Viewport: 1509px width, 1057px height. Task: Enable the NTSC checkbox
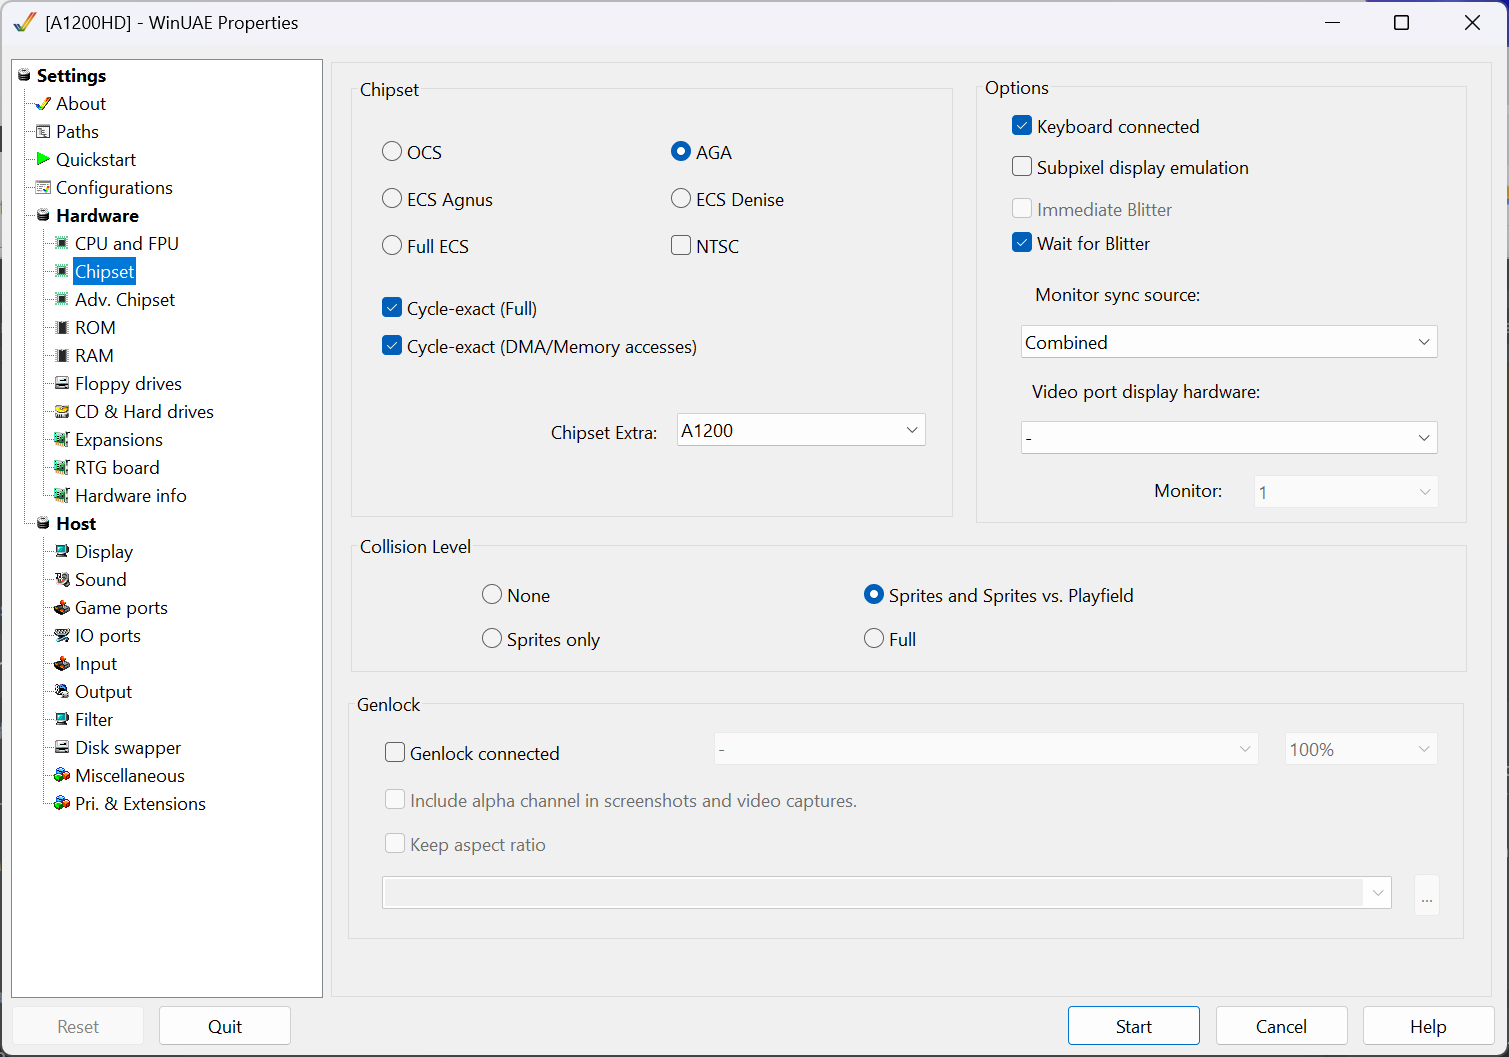(x=681, y=246)
